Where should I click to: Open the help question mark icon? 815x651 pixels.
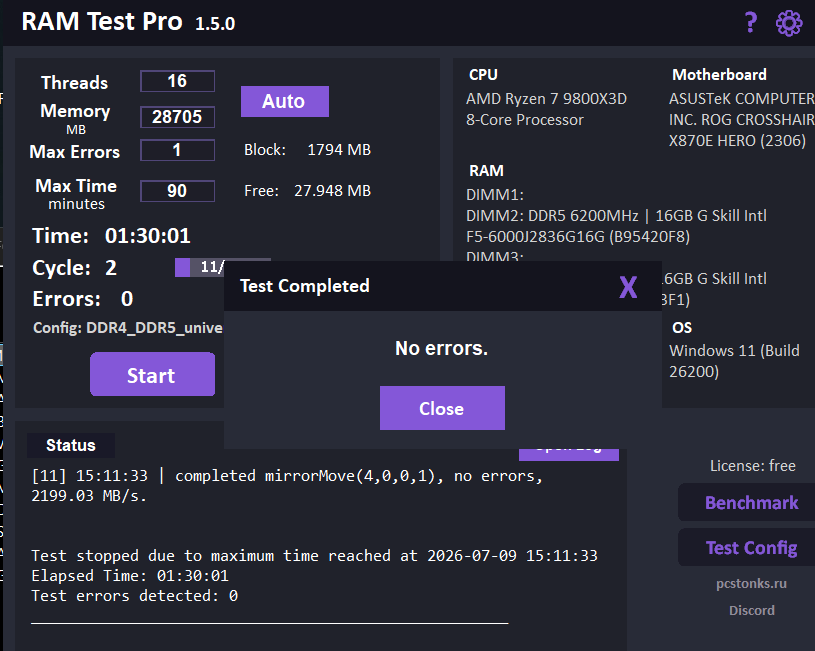(751, 22)
